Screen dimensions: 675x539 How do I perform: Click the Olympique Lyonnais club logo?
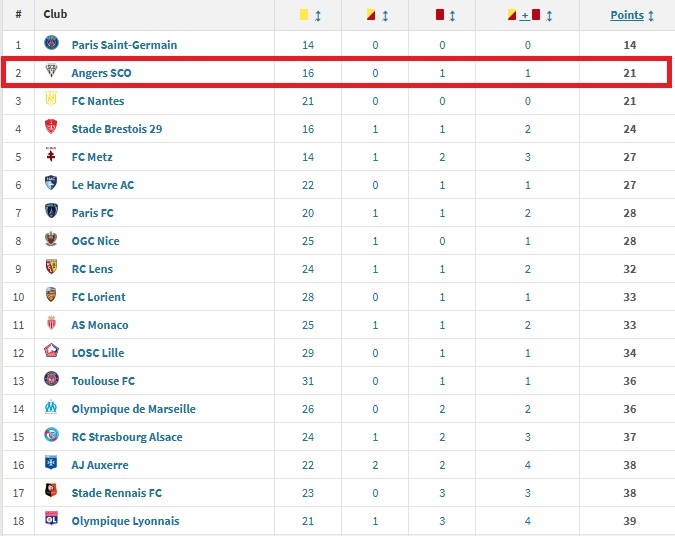click(51, 521)
